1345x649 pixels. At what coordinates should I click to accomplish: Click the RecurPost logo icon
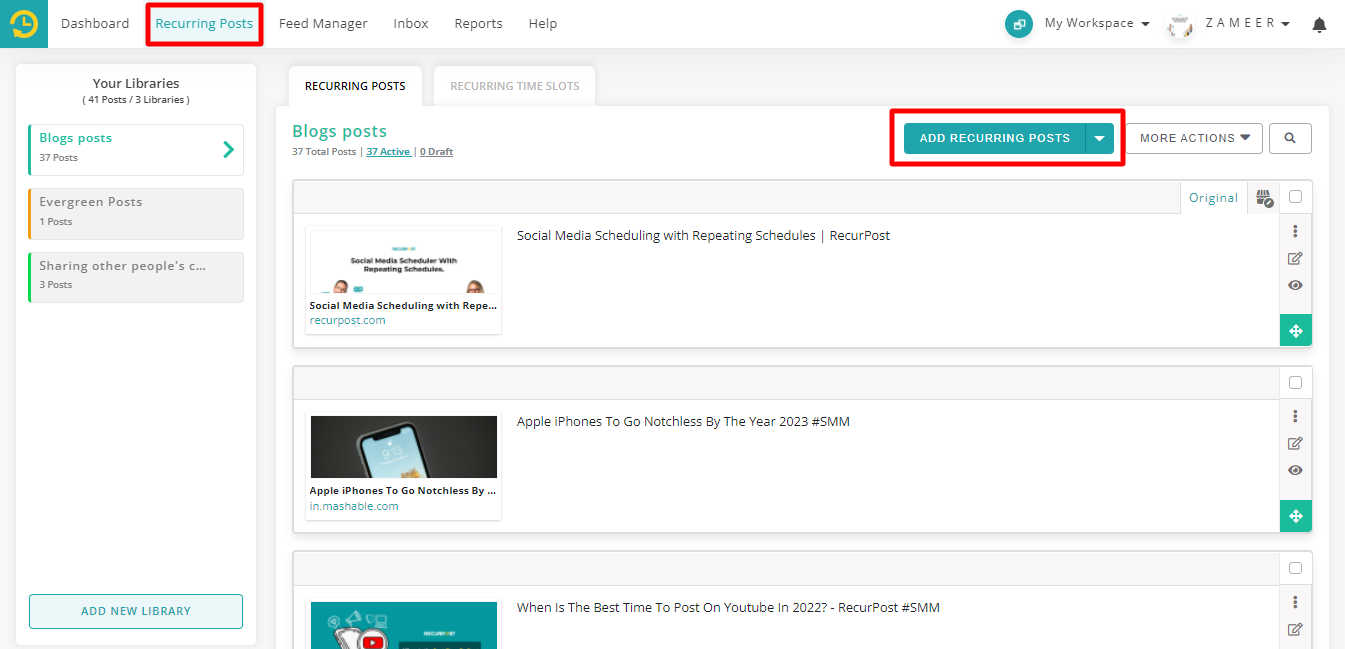pos(24,23)
